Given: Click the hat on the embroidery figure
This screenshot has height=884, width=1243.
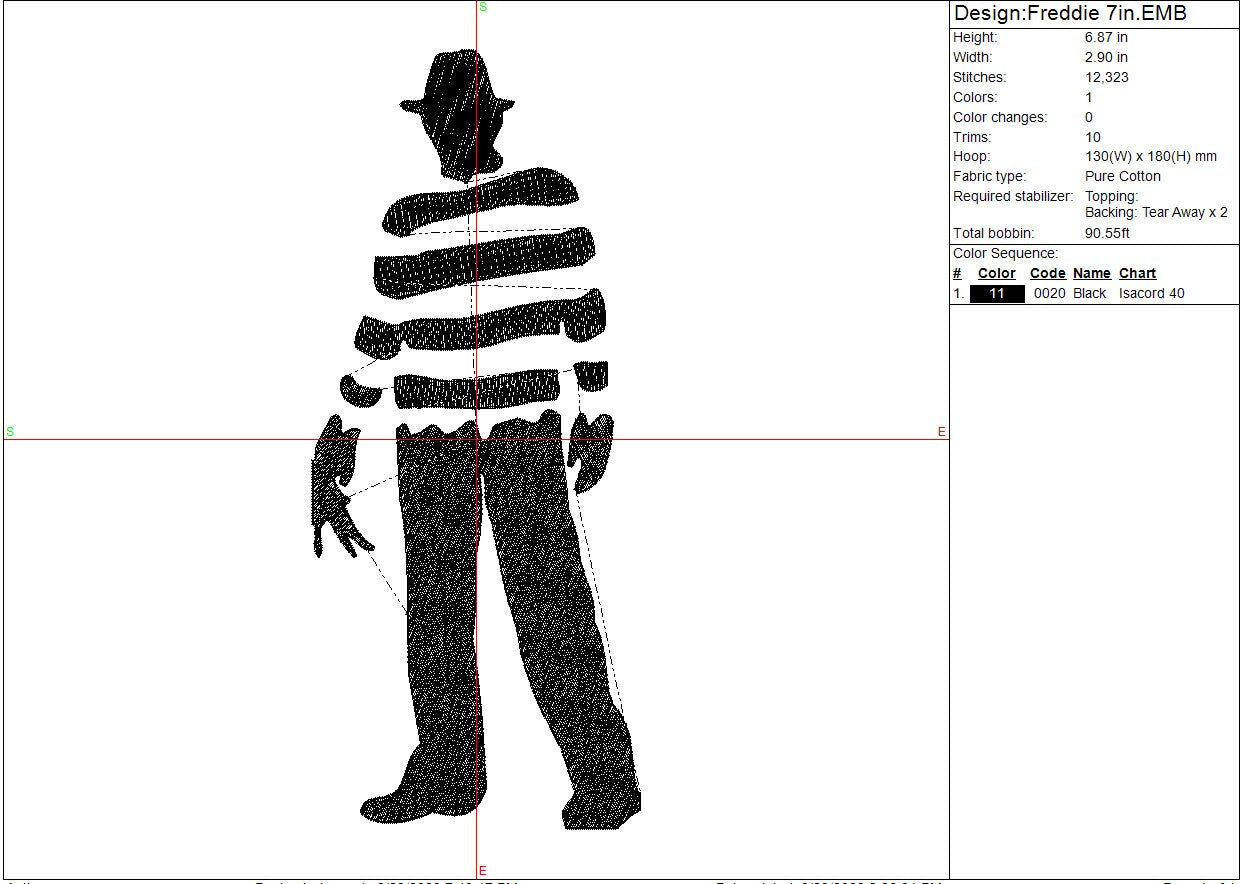Looking at the screenshot, I should point(458,85).
